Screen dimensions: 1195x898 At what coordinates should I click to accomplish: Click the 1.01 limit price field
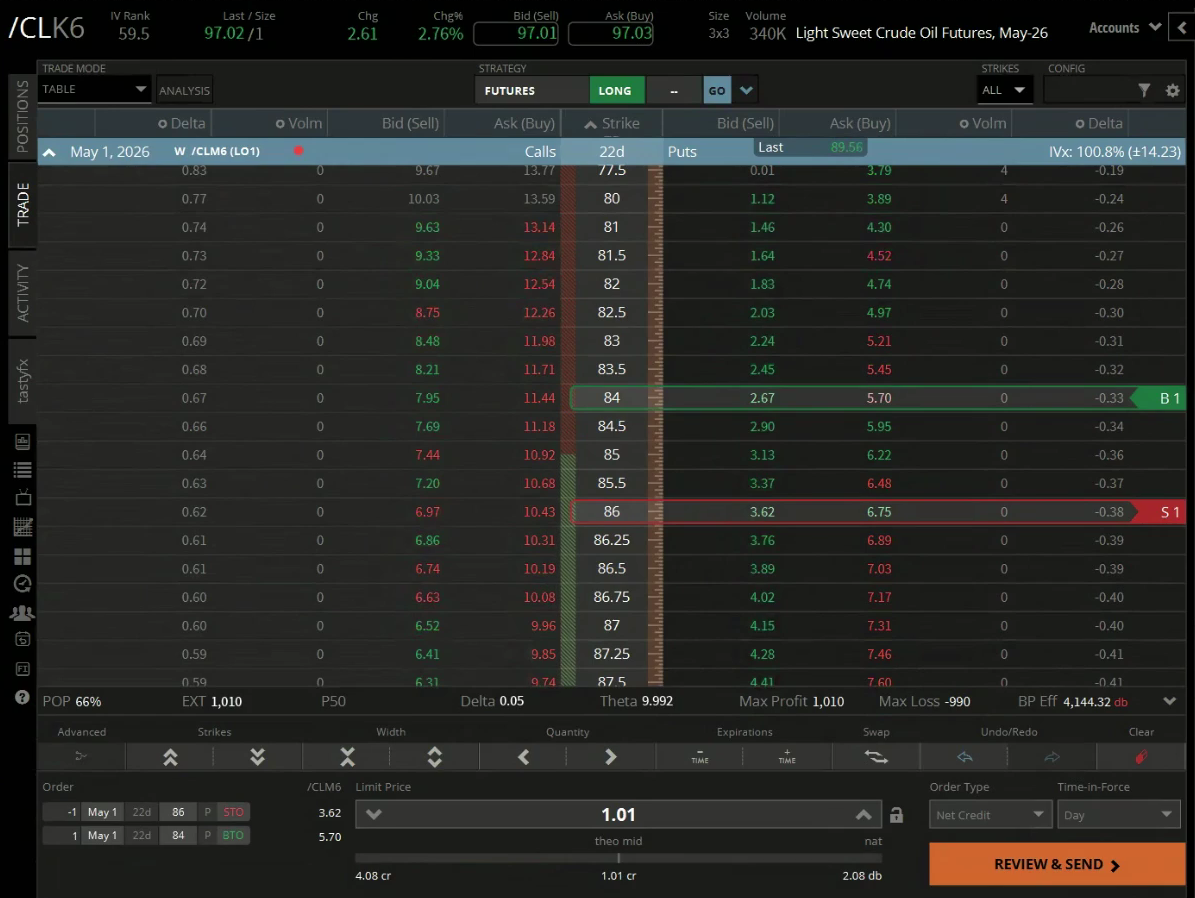point(618,815)
